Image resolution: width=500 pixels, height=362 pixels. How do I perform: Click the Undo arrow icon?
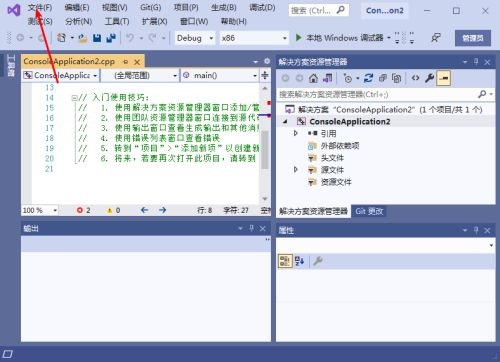[130, 38]
